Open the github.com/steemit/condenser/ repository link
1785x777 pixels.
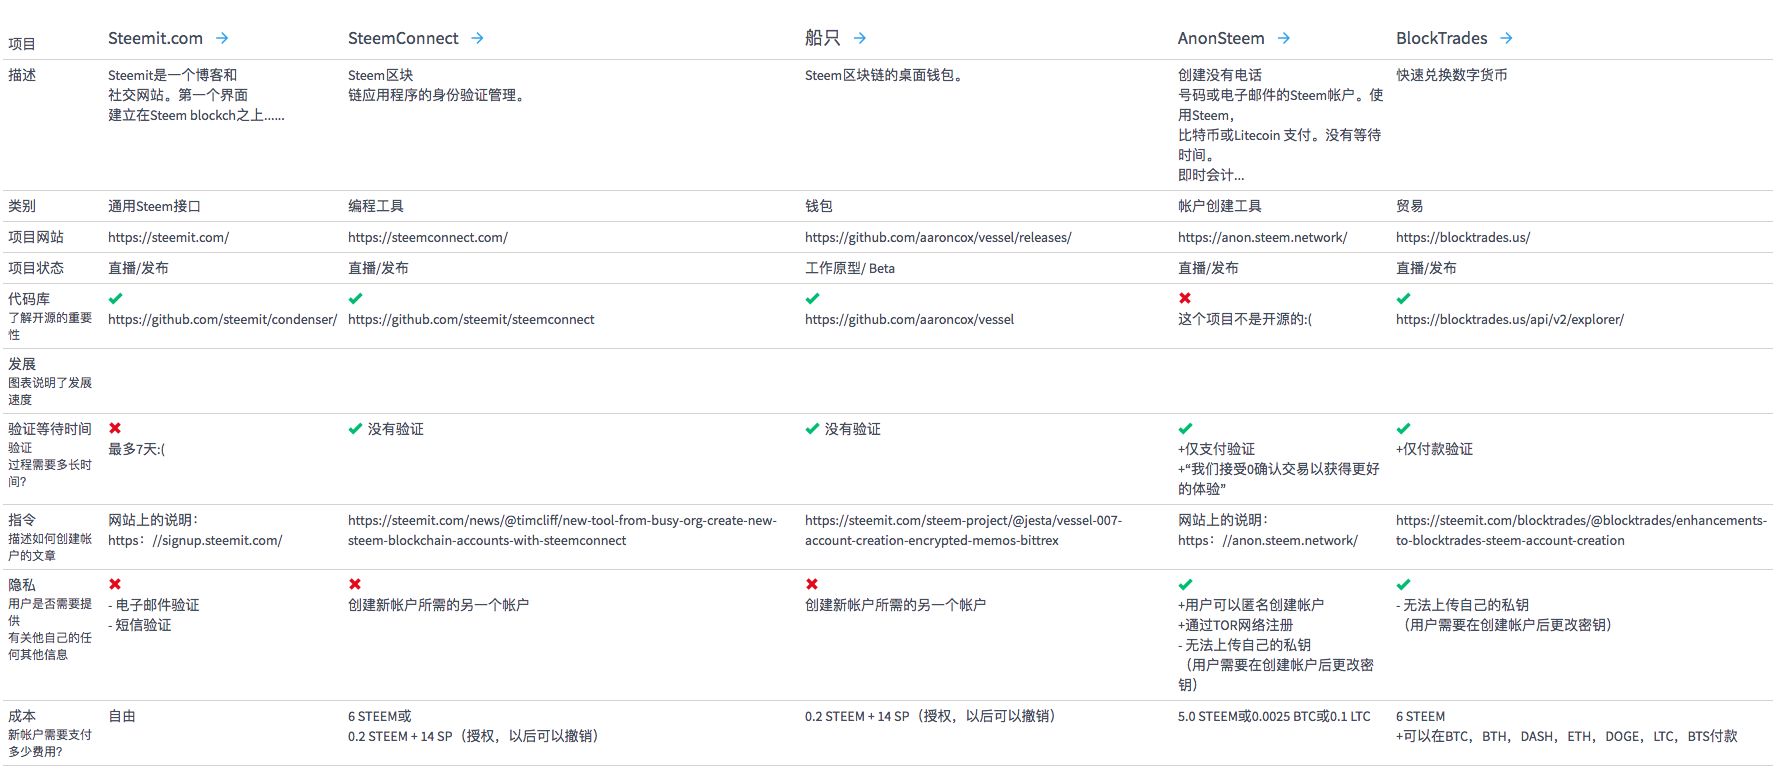[222, 319]
